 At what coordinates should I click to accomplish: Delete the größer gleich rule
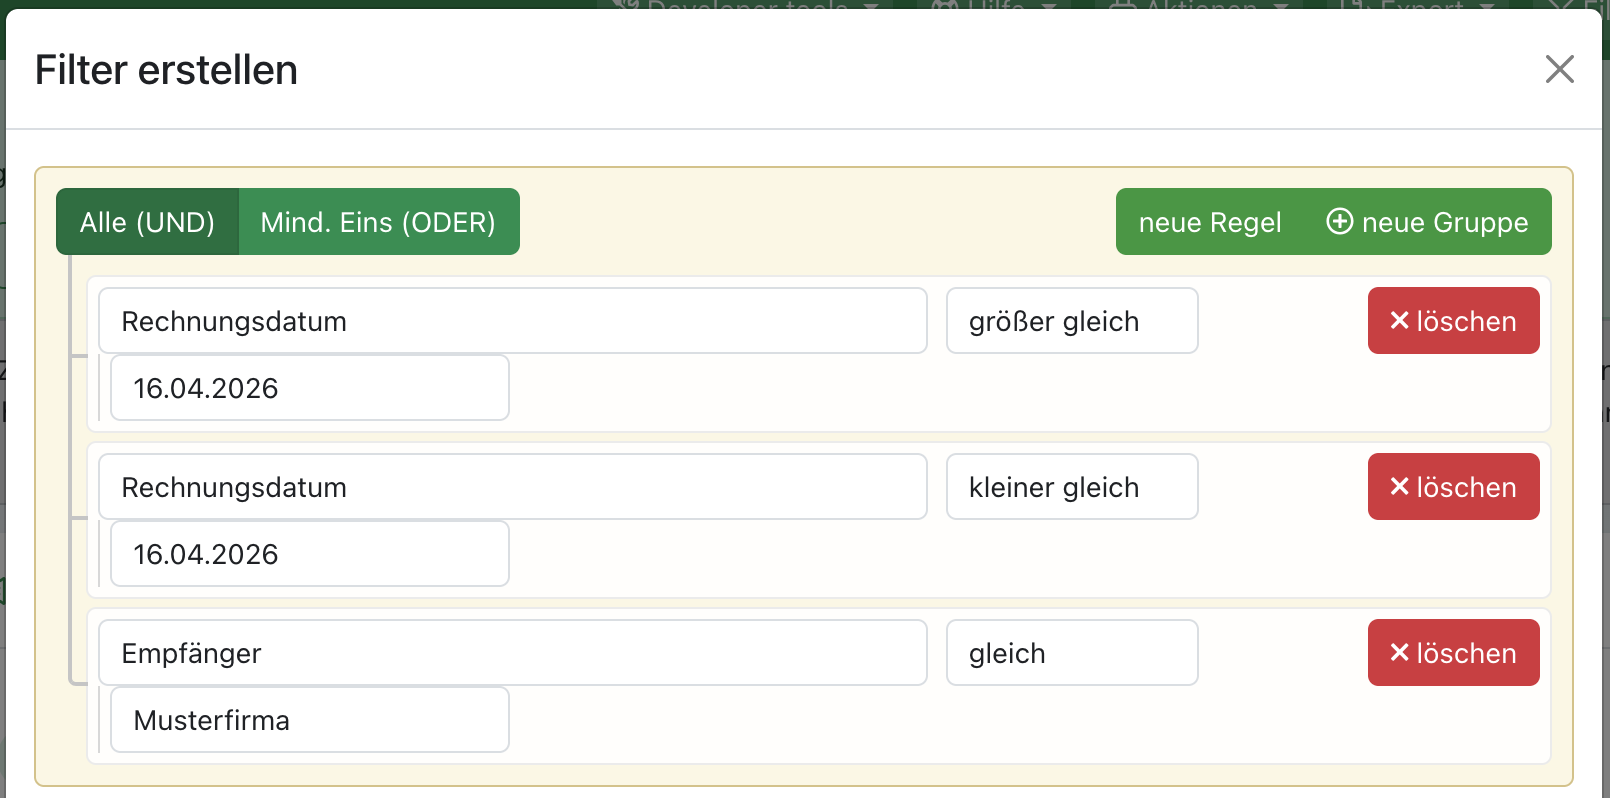coord(1453,321)
